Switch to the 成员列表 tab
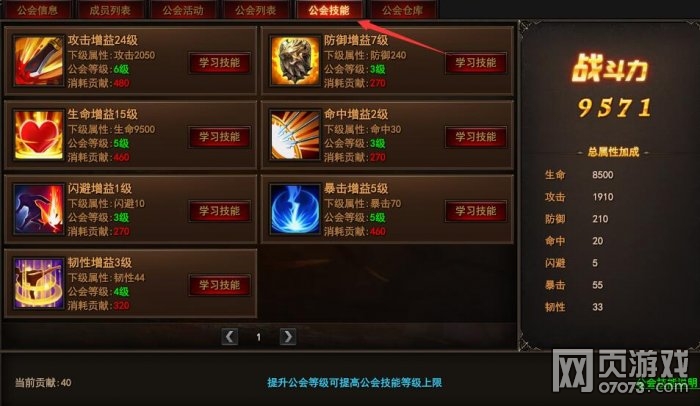 (110, 10)
